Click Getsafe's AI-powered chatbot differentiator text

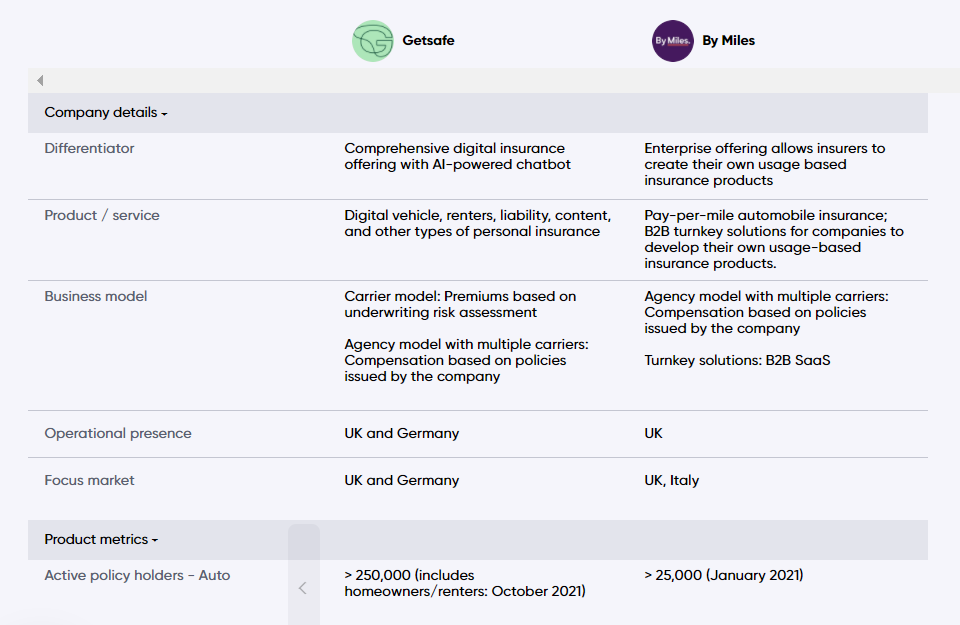click(x=457, y=156)
